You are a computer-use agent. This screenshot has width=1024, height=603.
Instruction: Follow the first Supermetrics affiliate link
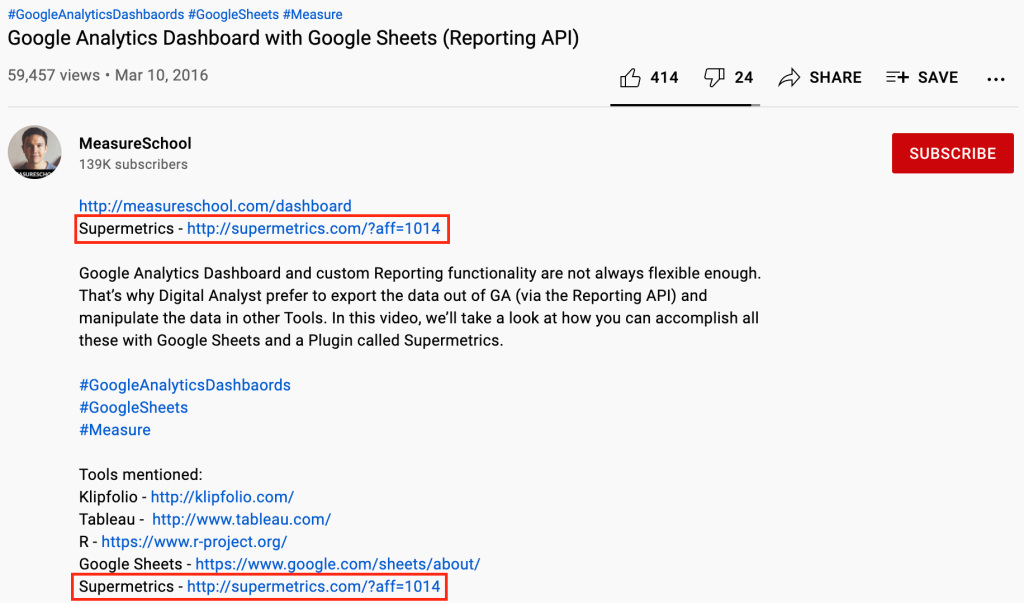313,229
